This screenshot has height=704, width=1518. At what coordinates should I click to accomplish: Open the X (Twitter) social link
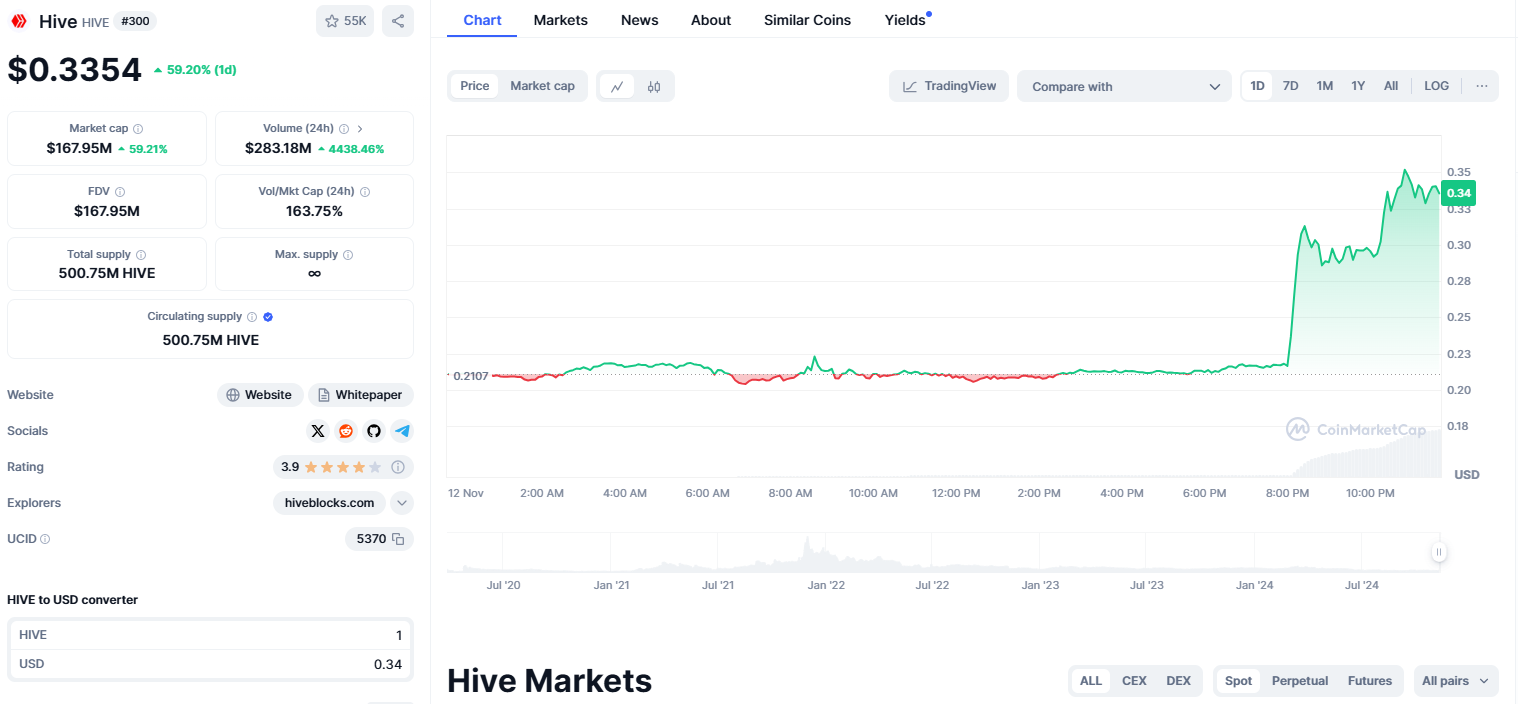(318, 431)
